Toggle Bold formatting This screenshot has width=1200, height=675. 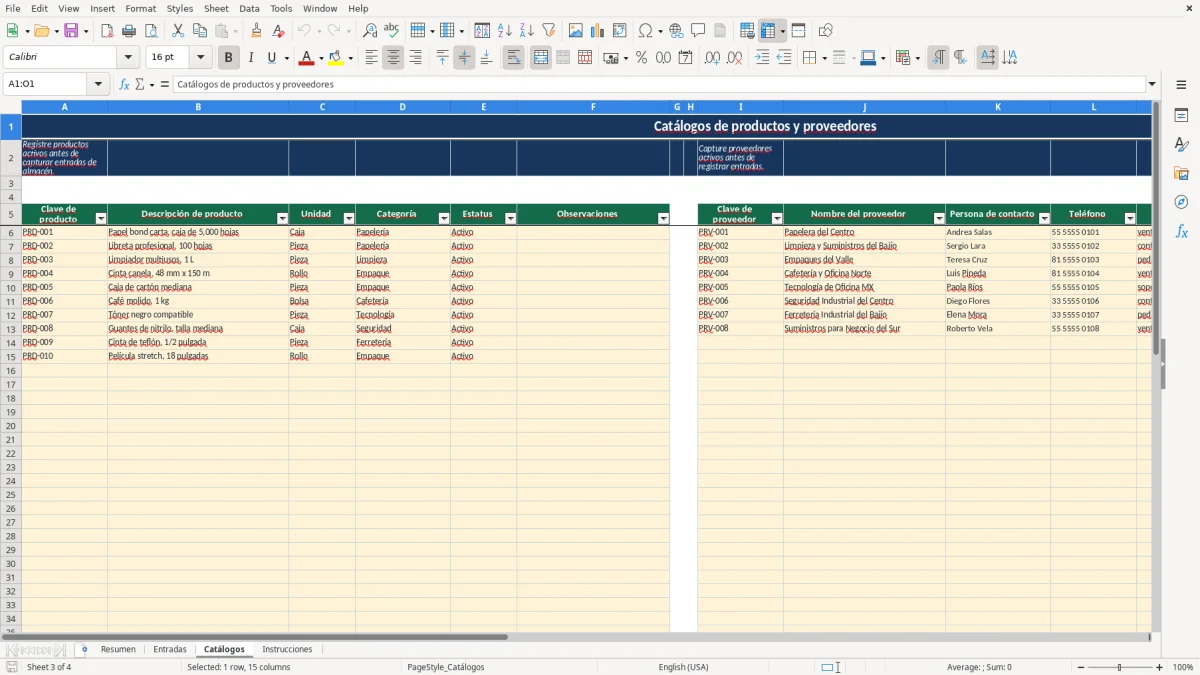[229, 58]
